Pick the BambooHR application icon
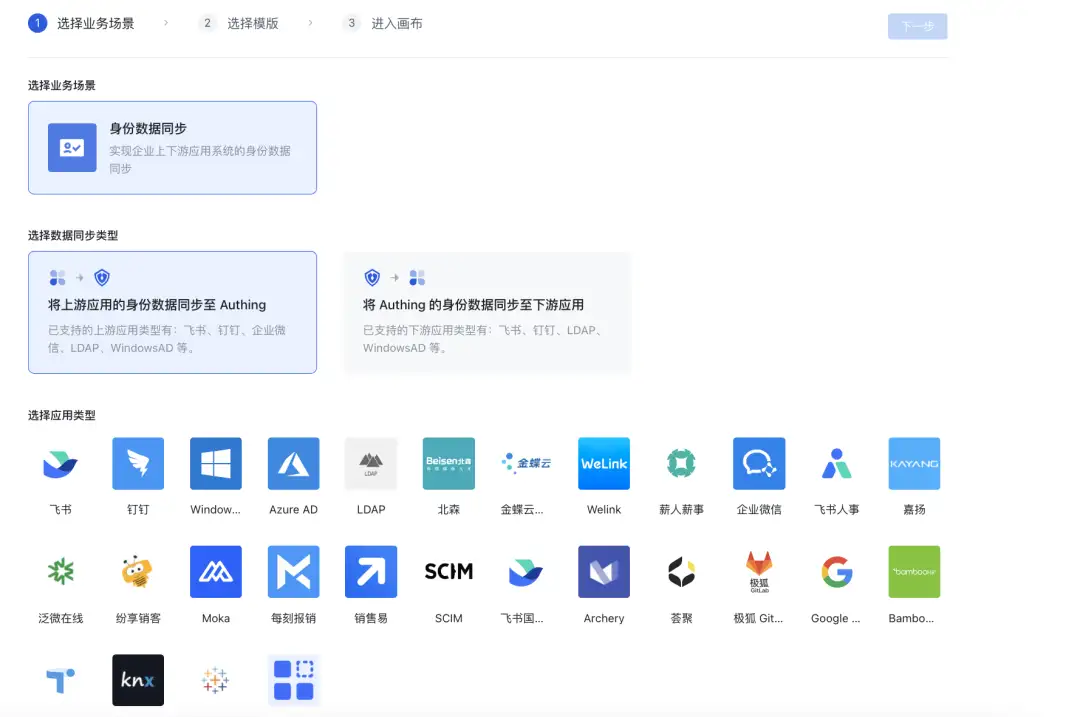The width and height of the screenshot is (1080, 717). (914, 572)
